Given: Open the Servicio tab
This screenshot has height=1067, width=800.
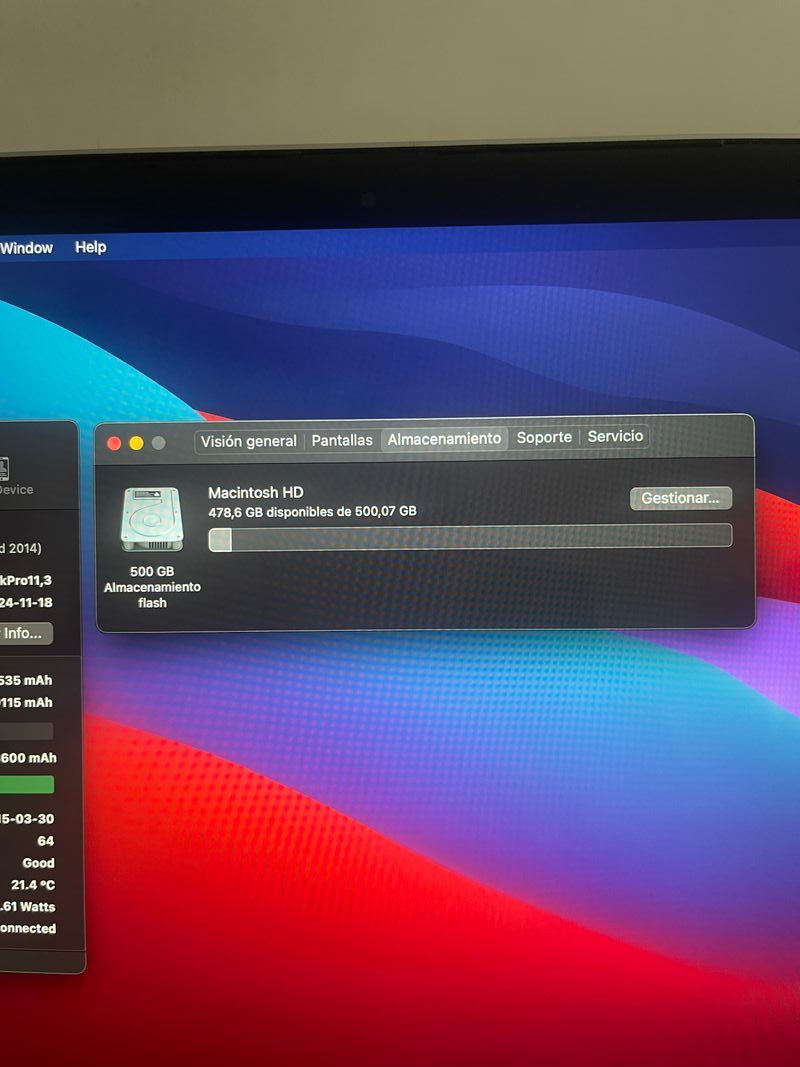Looking at the screenshot, I should (615, 436).
